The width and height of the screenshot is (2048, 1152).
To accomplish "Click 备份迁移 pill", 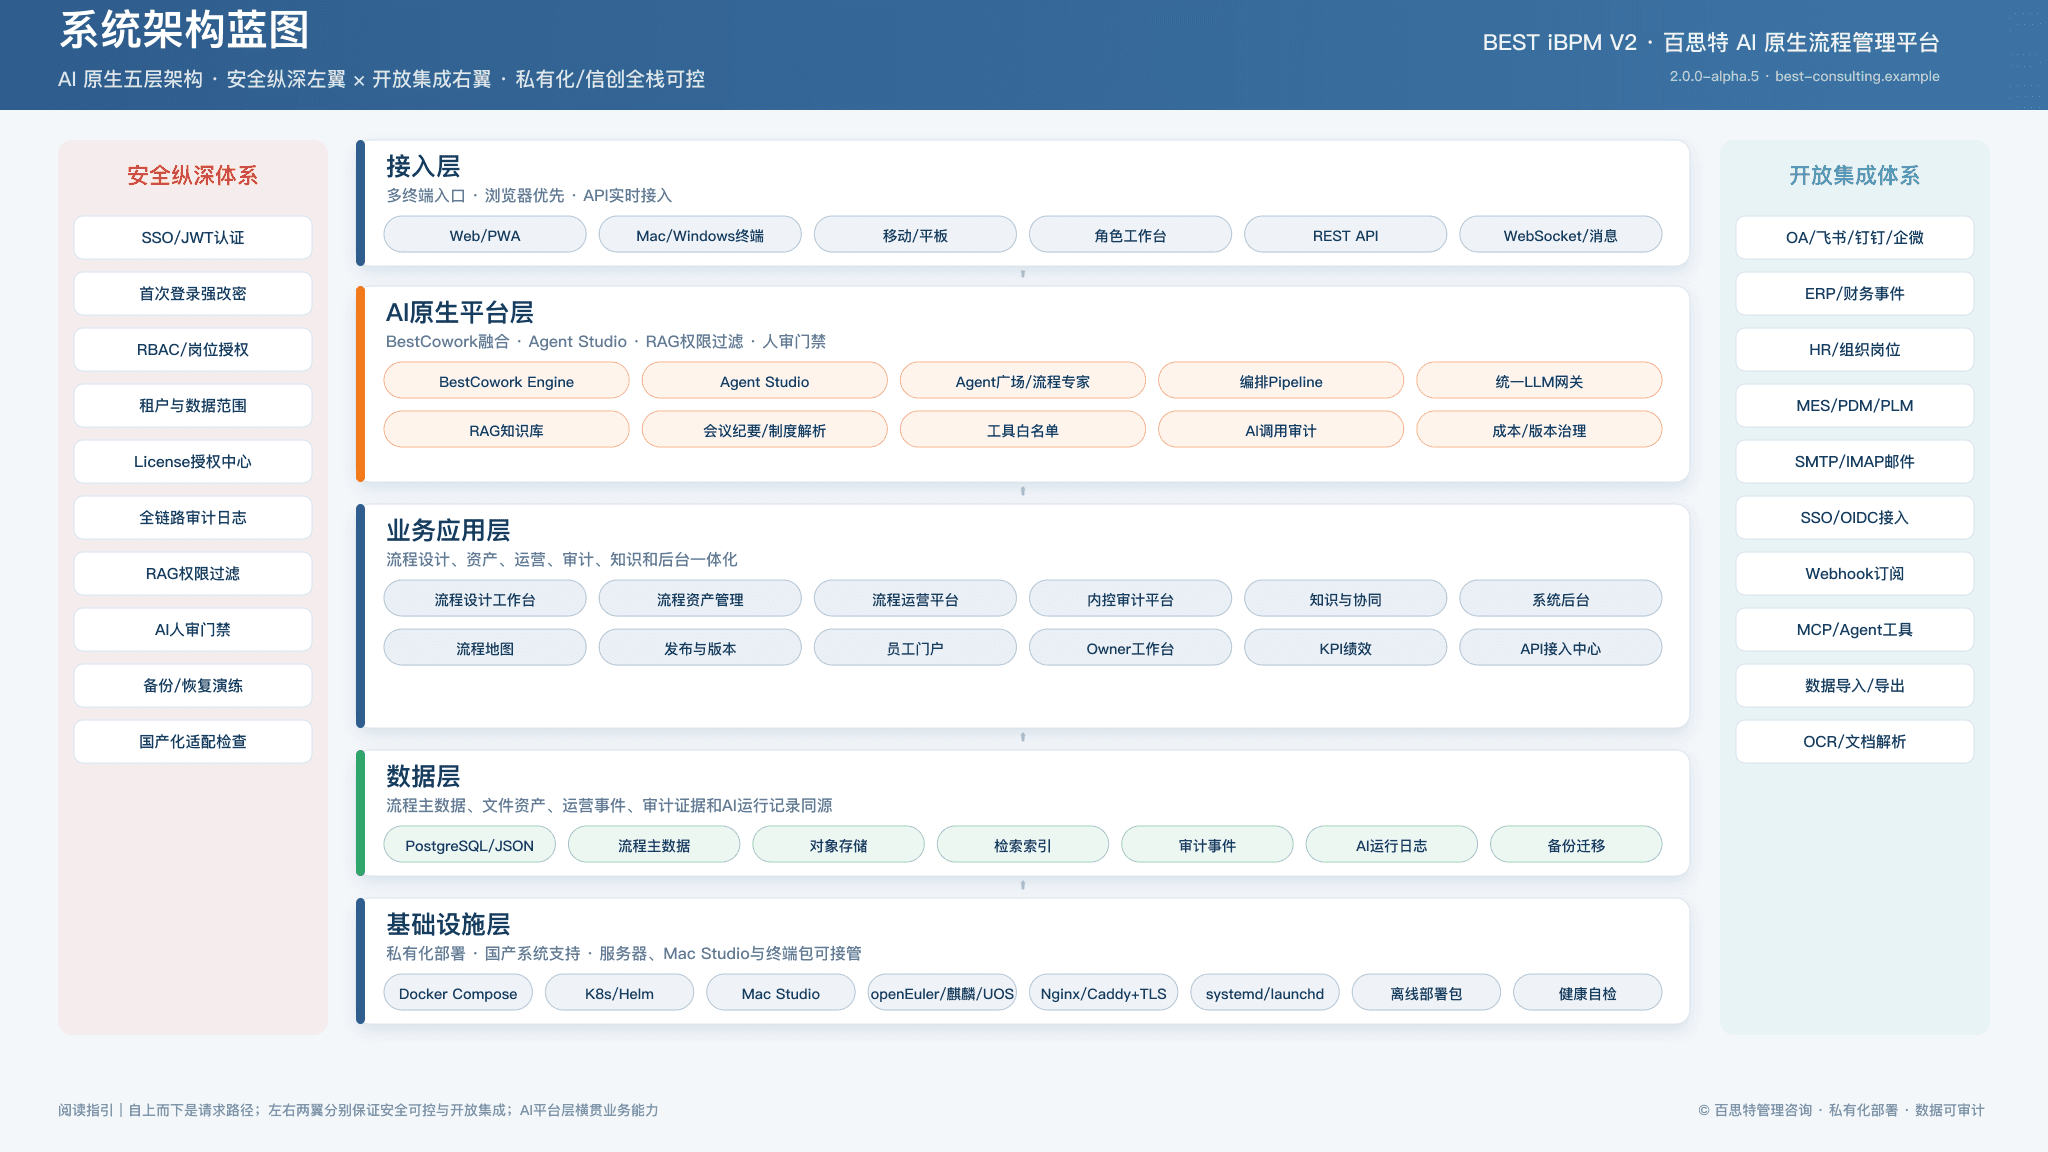I will pos(1576,845).
